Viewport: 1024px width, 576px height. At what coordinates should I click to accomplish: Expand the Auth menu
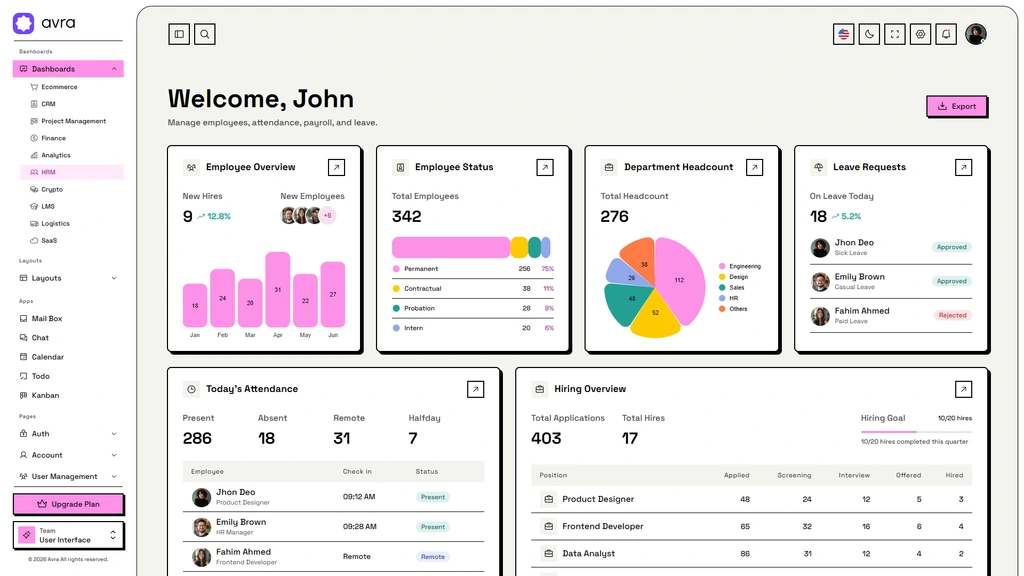click(x=68, y=434)
